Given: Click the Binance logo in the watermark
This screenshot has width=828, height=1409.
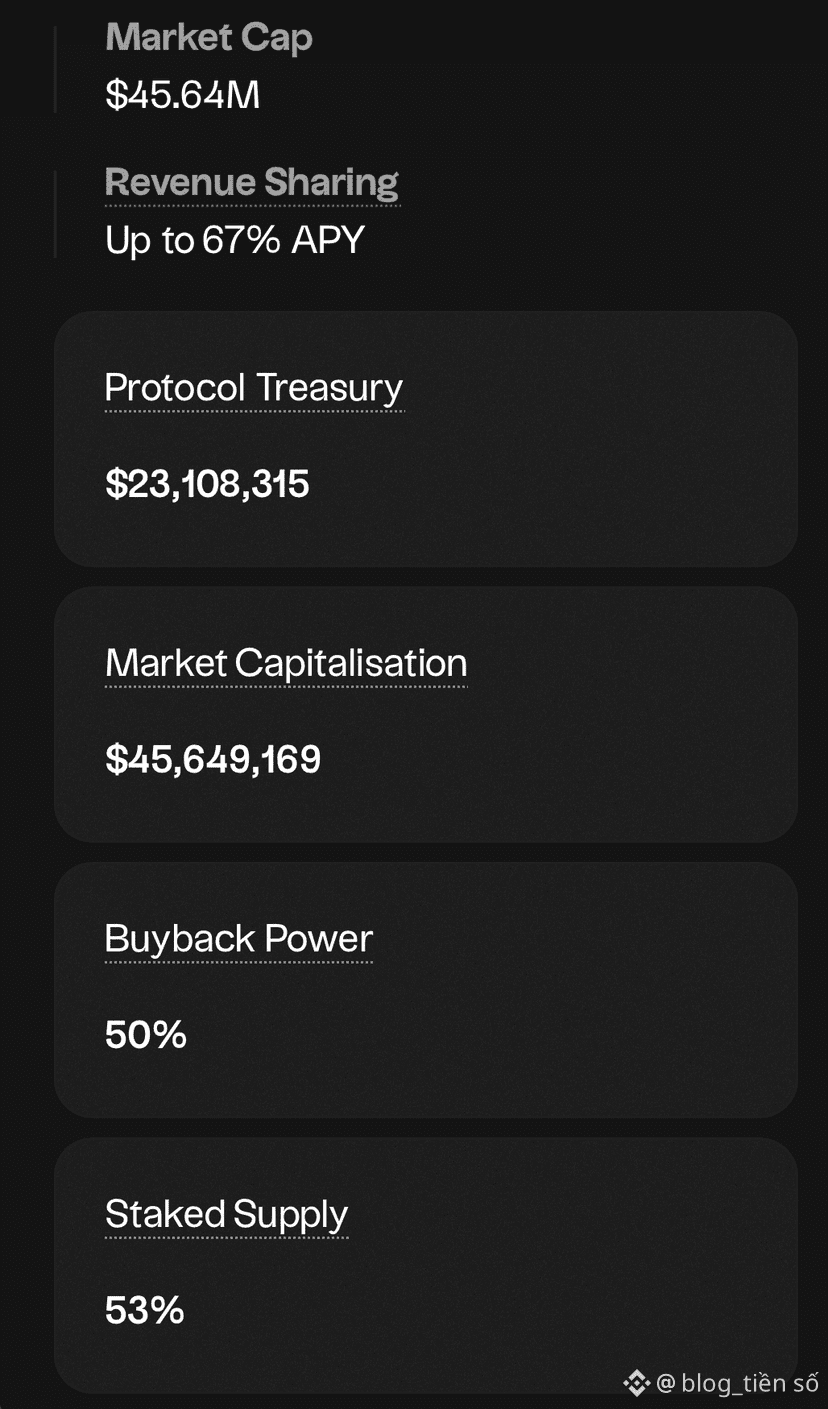Looking at the screenshot, I should pyautogui.click(x=636, y=1383).
